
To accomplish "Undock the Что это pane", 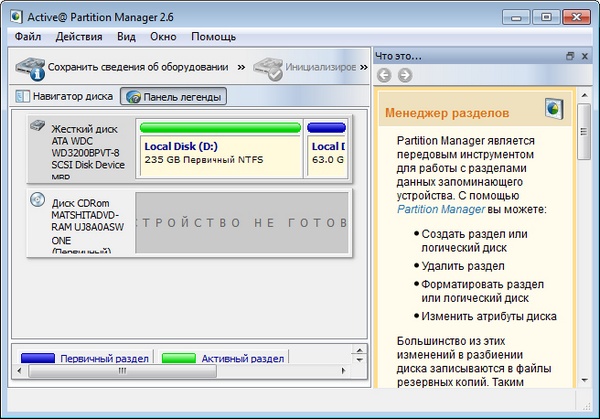I will [x=570, y=56].
